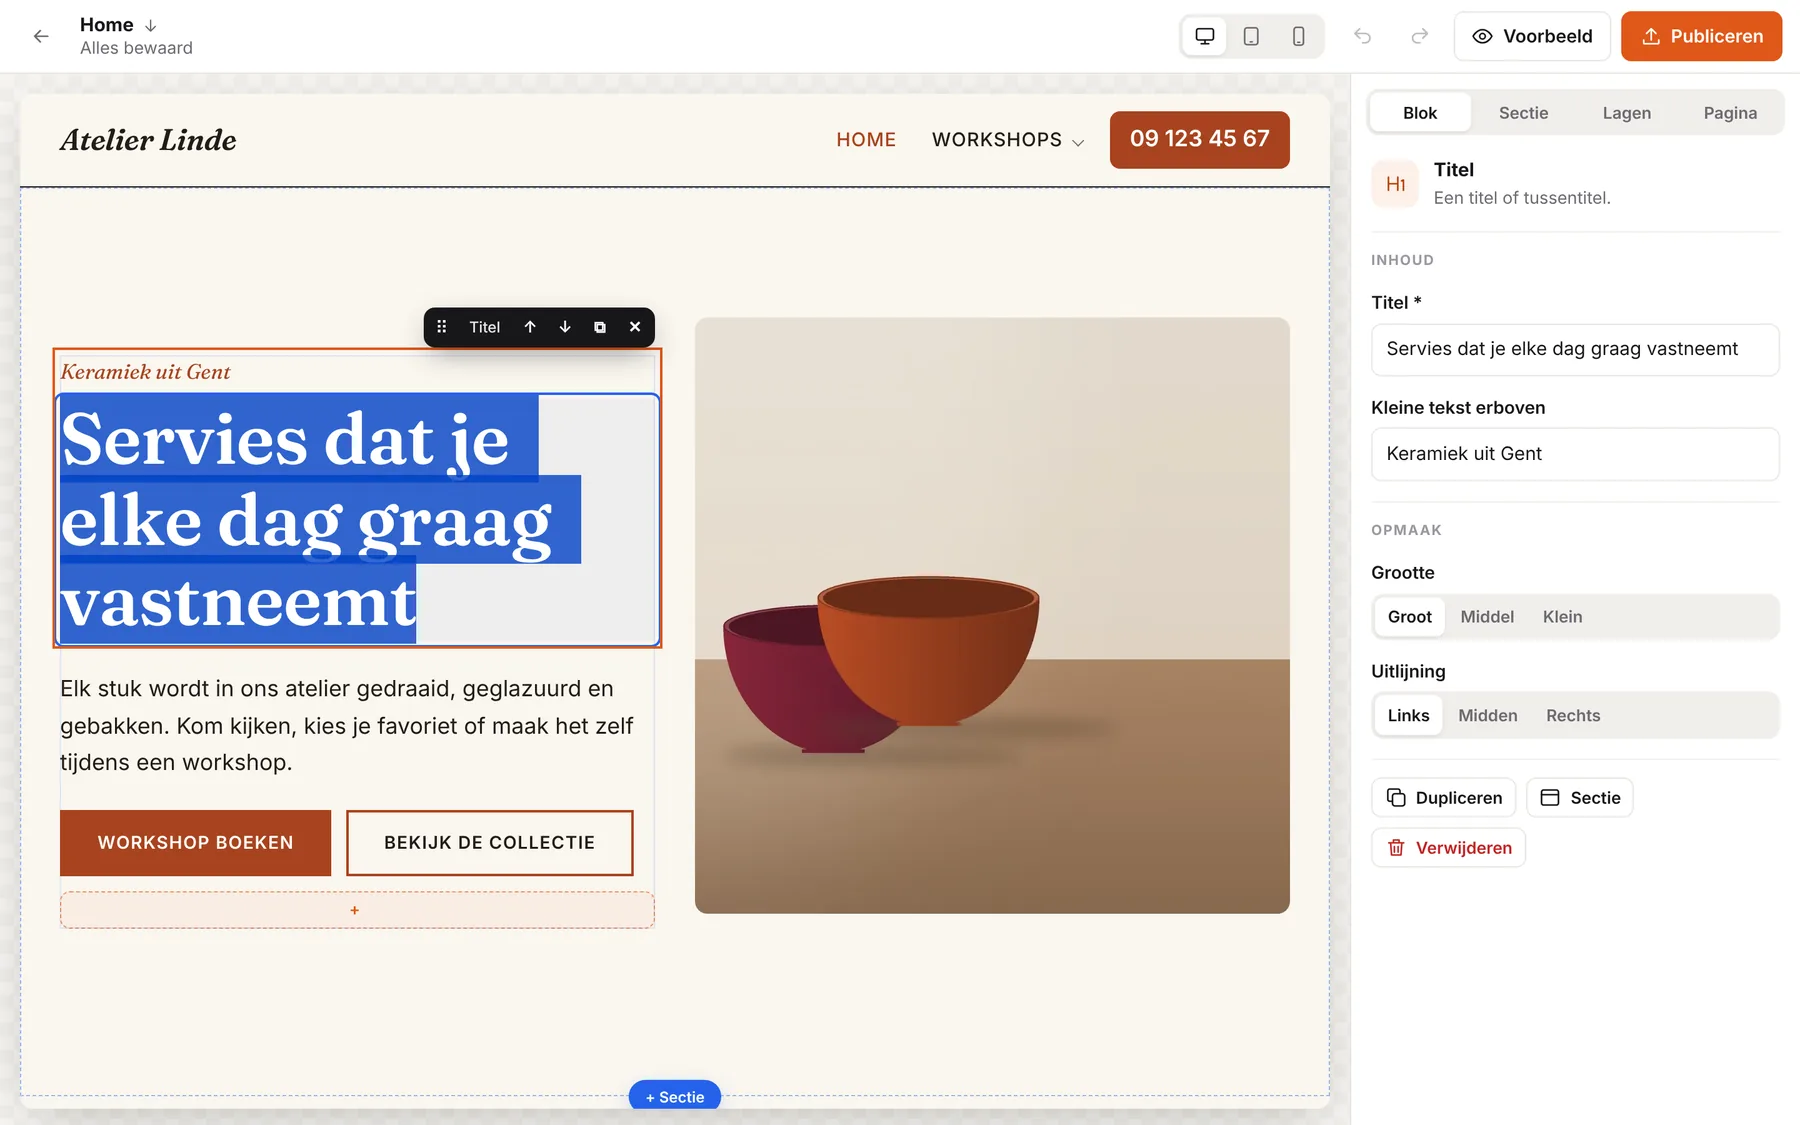Set size to Groot
Screen dimensions: 1800x1125
(1409, 617)
